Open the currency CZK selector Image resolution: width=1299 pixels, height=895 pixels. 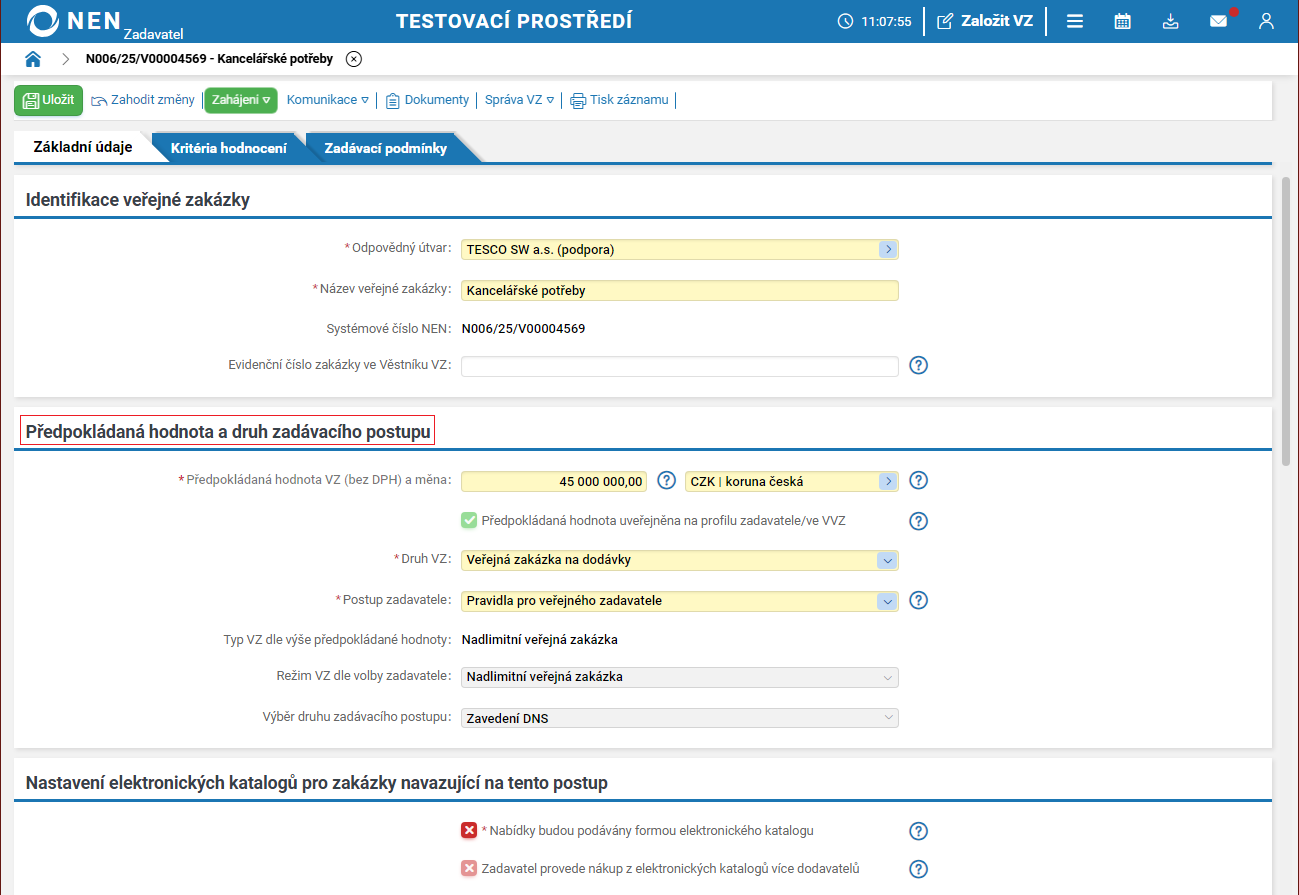(887, 481)
